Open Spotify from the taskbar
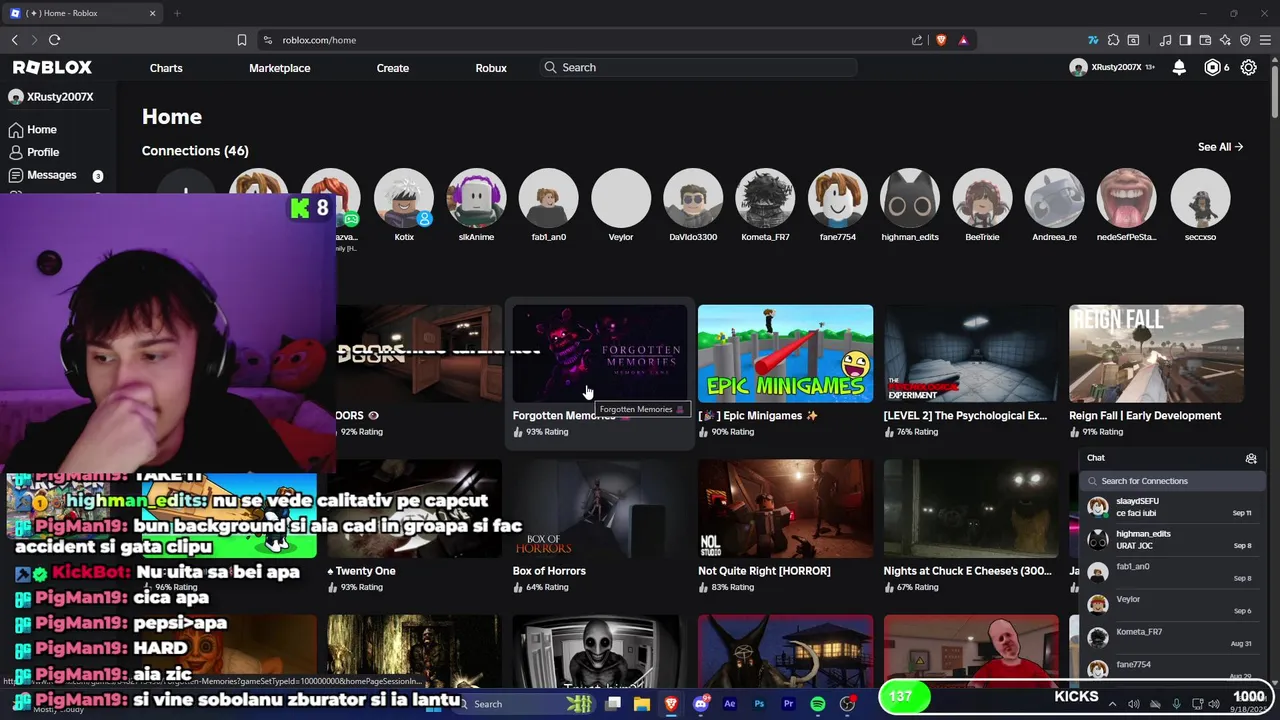Viewport: 1280px width, 720px height. click(818, 704)
